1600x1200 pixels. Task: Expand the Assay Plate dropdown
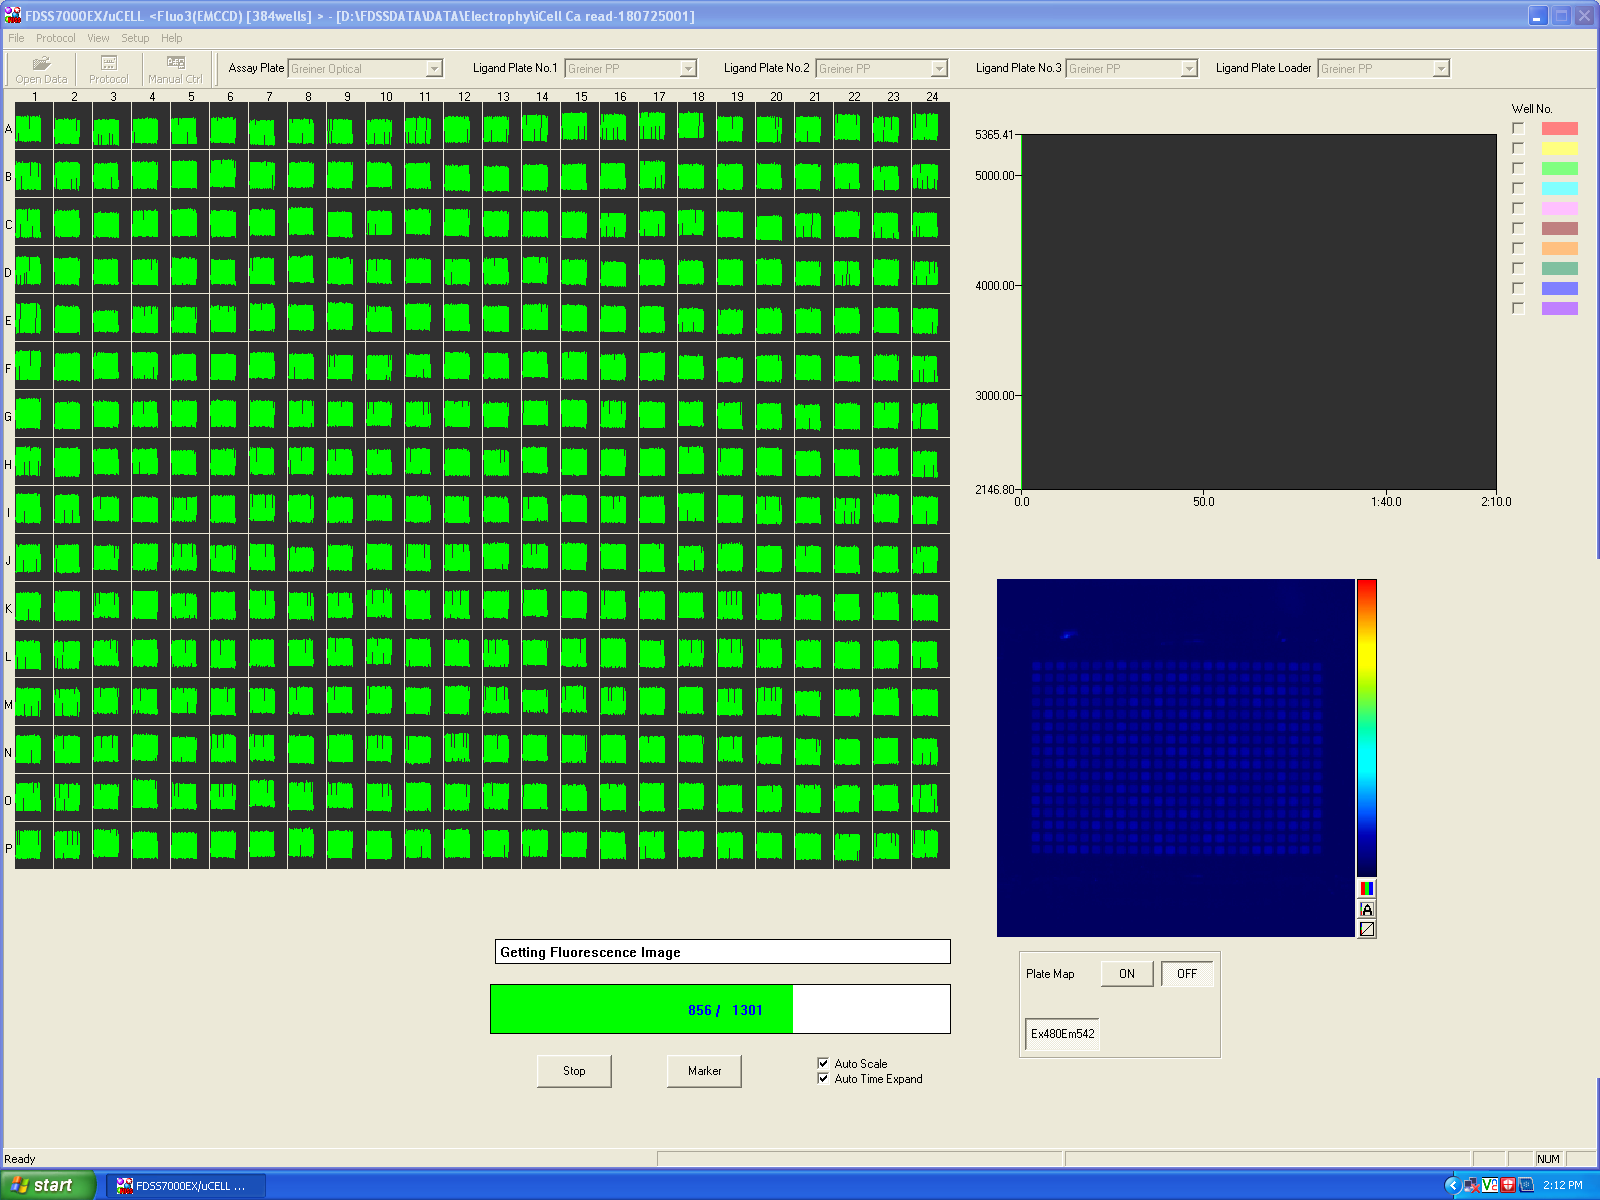coord(434,68)
